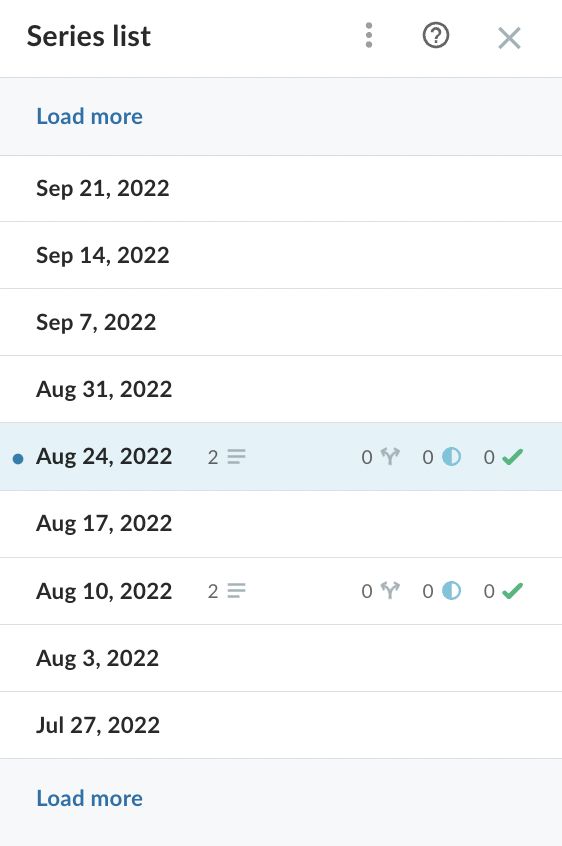Select the Aug 17, 2022 meeting
The height and width of the screenshot is (846, 562).
tap(281, 523)
